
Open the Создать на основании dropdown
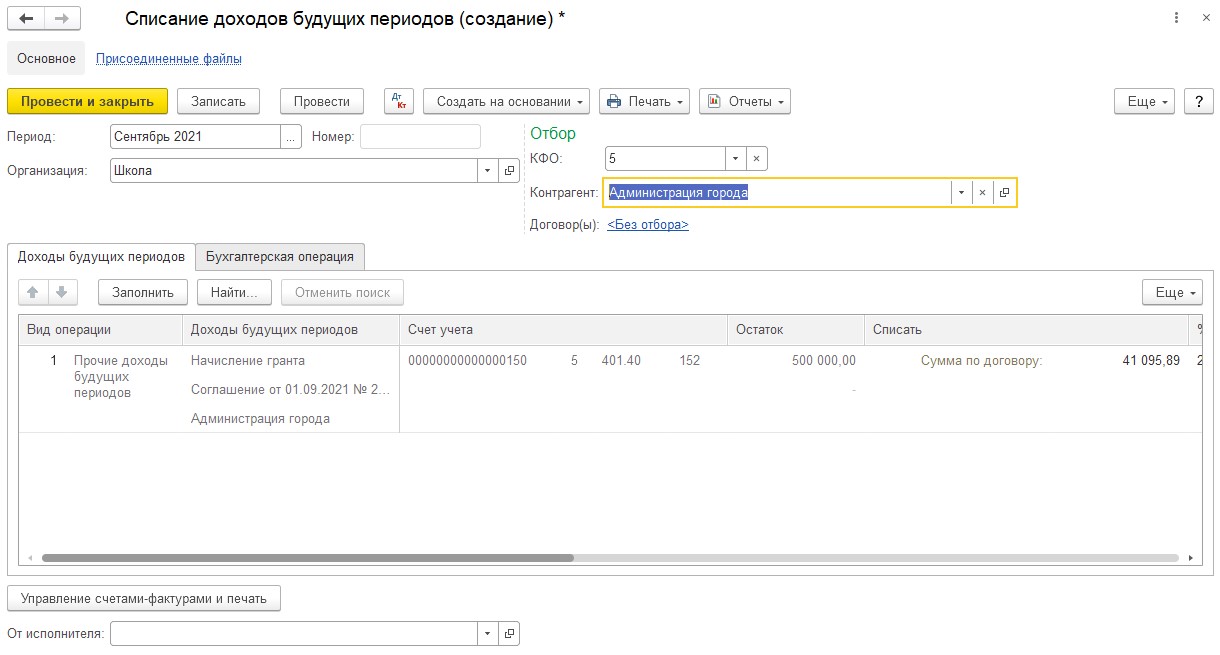point(505,100)
